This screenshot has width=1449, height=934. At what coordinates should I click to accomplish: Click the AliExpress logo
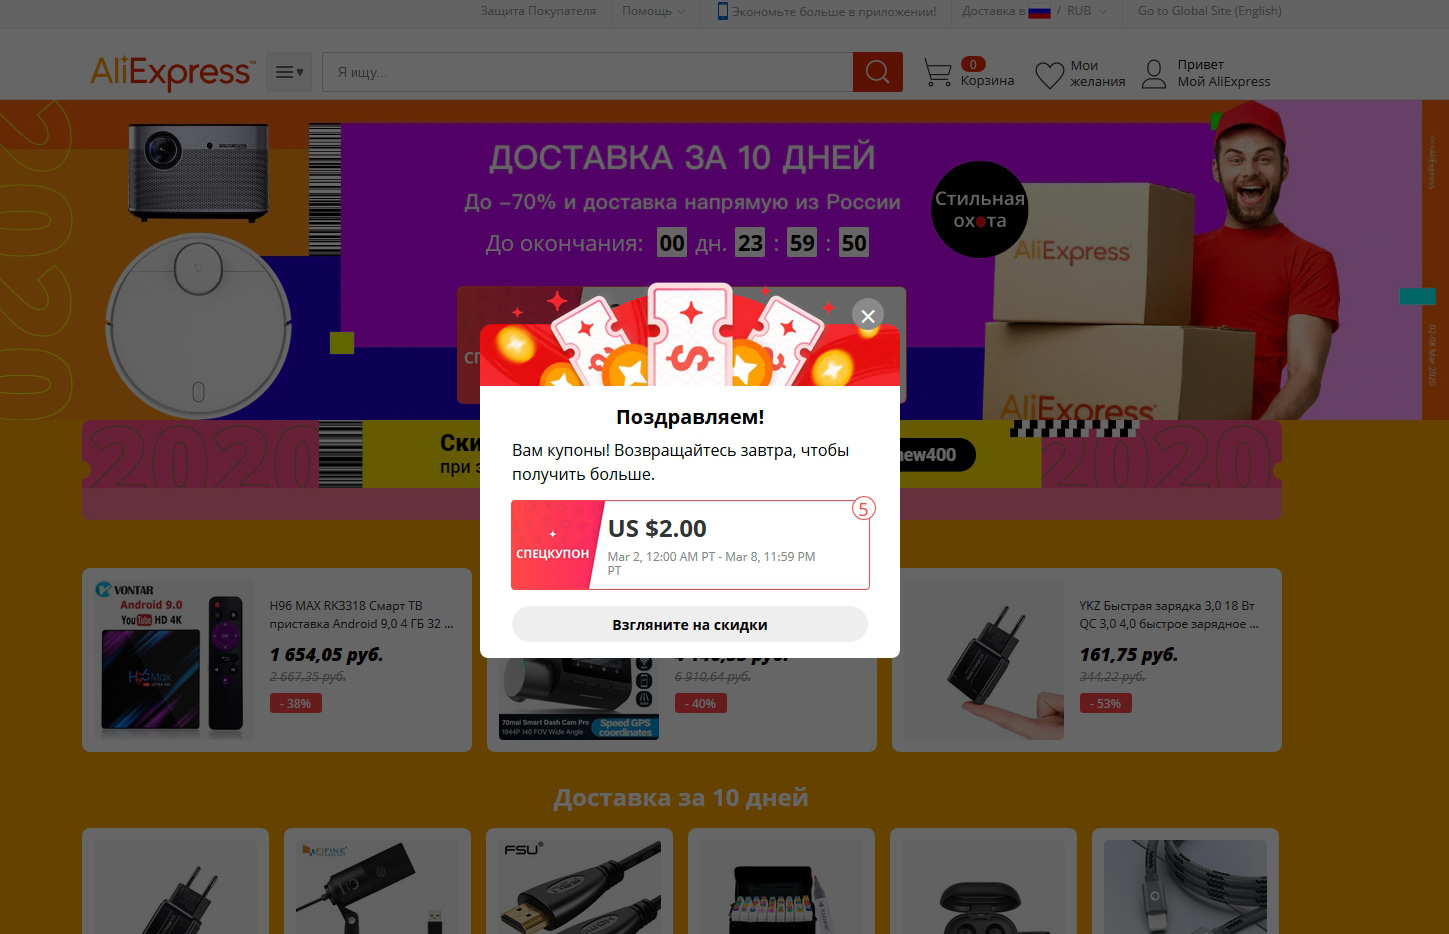(171, 72)
